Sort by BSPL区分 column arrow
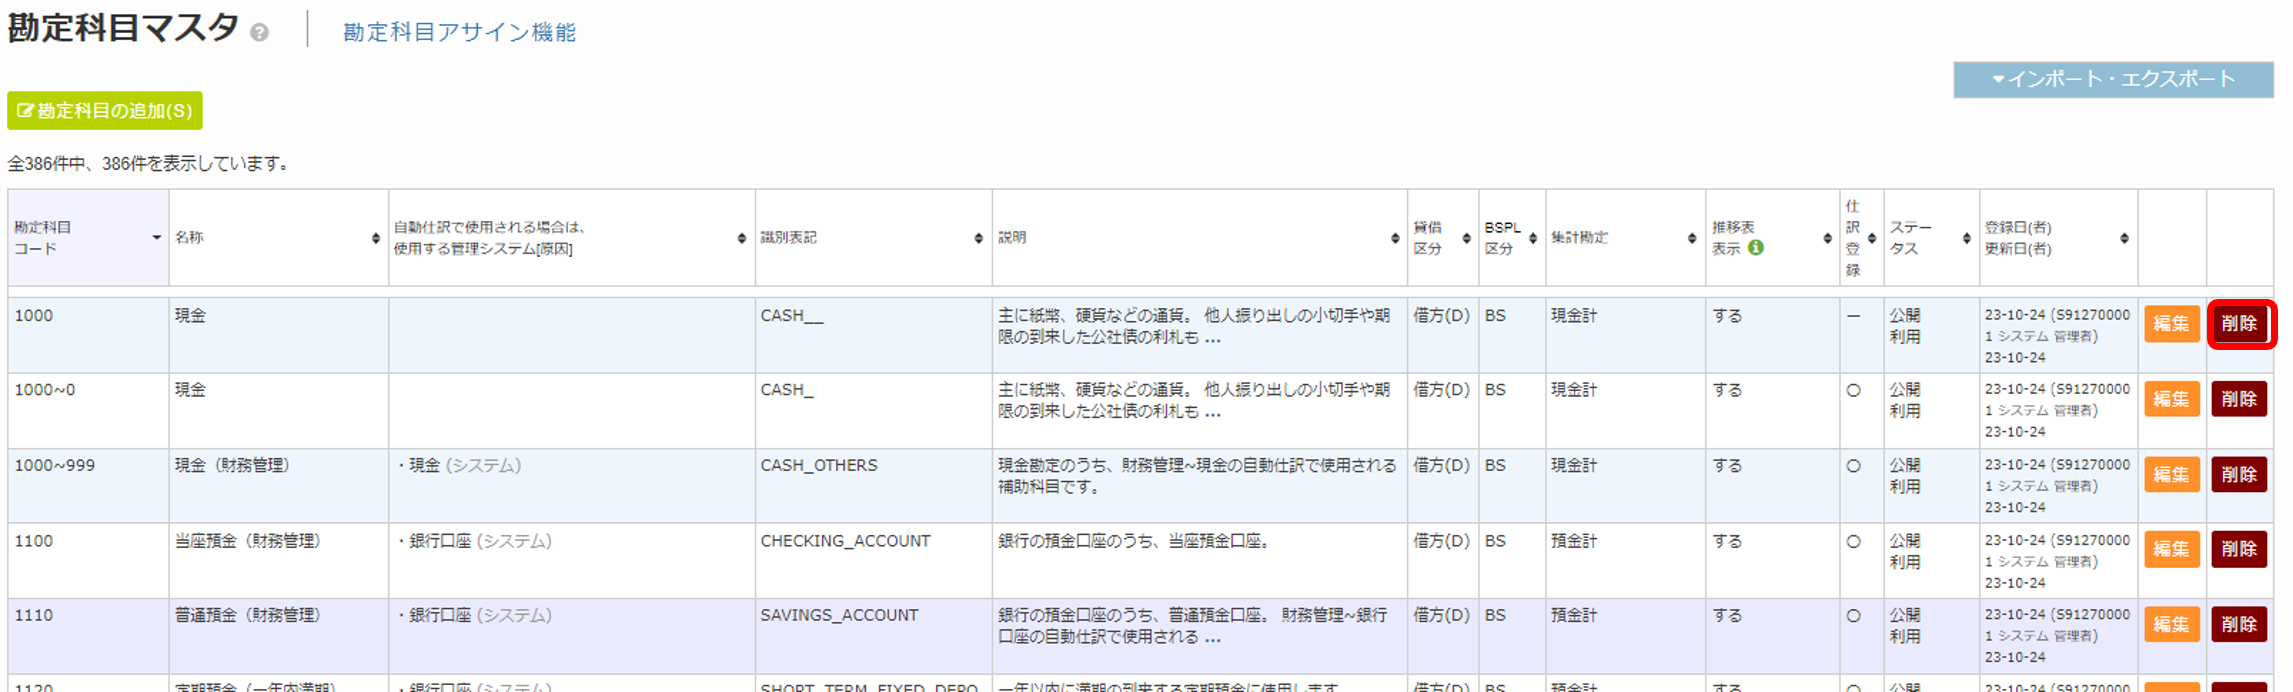The image size is (2293, 692). coord(1532,238)
